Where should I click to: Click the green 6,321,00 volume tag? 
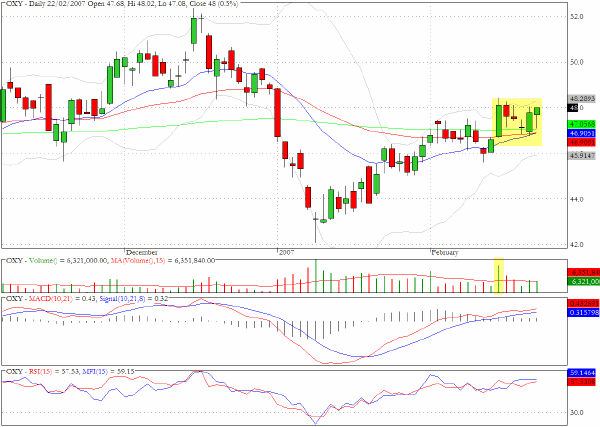coord(584,282)
